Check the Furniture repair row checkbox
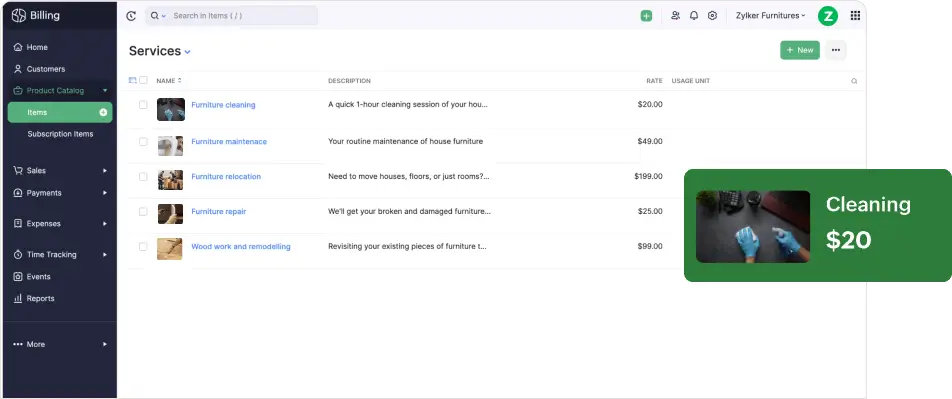Viewport: 952px width, 399px height. pyautogui.click(x=143, y=211)
